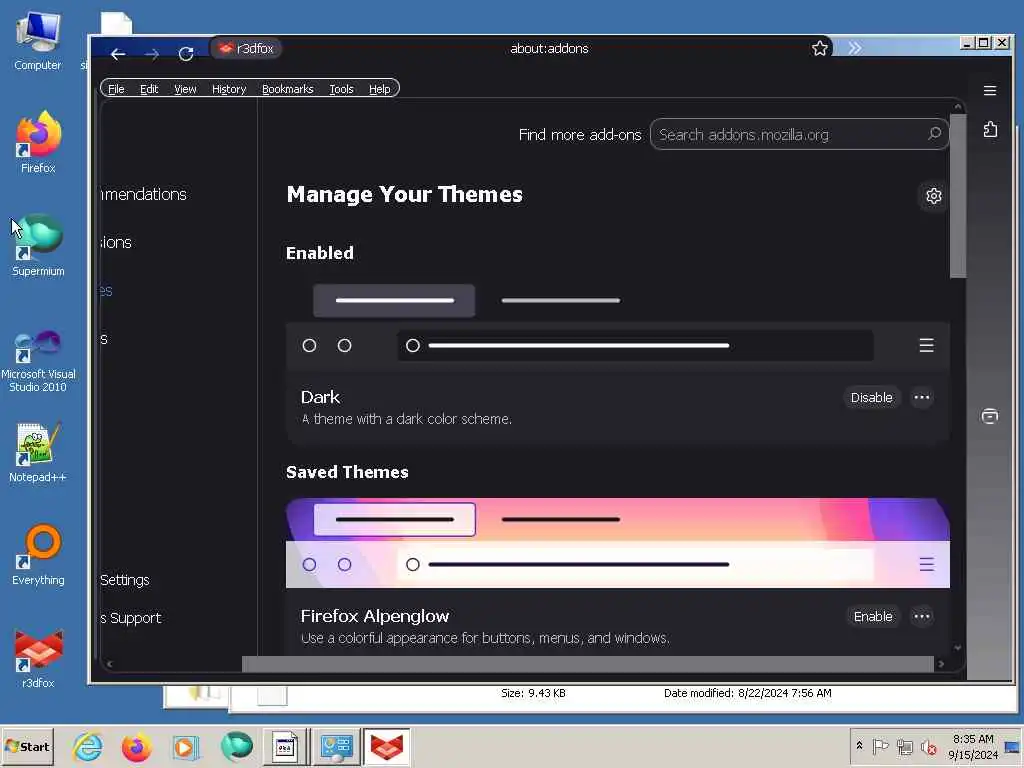Click the horizontal scrollbar at bottom
This screenshot has height=768, width=1024.
pyautogui.click(x=588, y=664)
